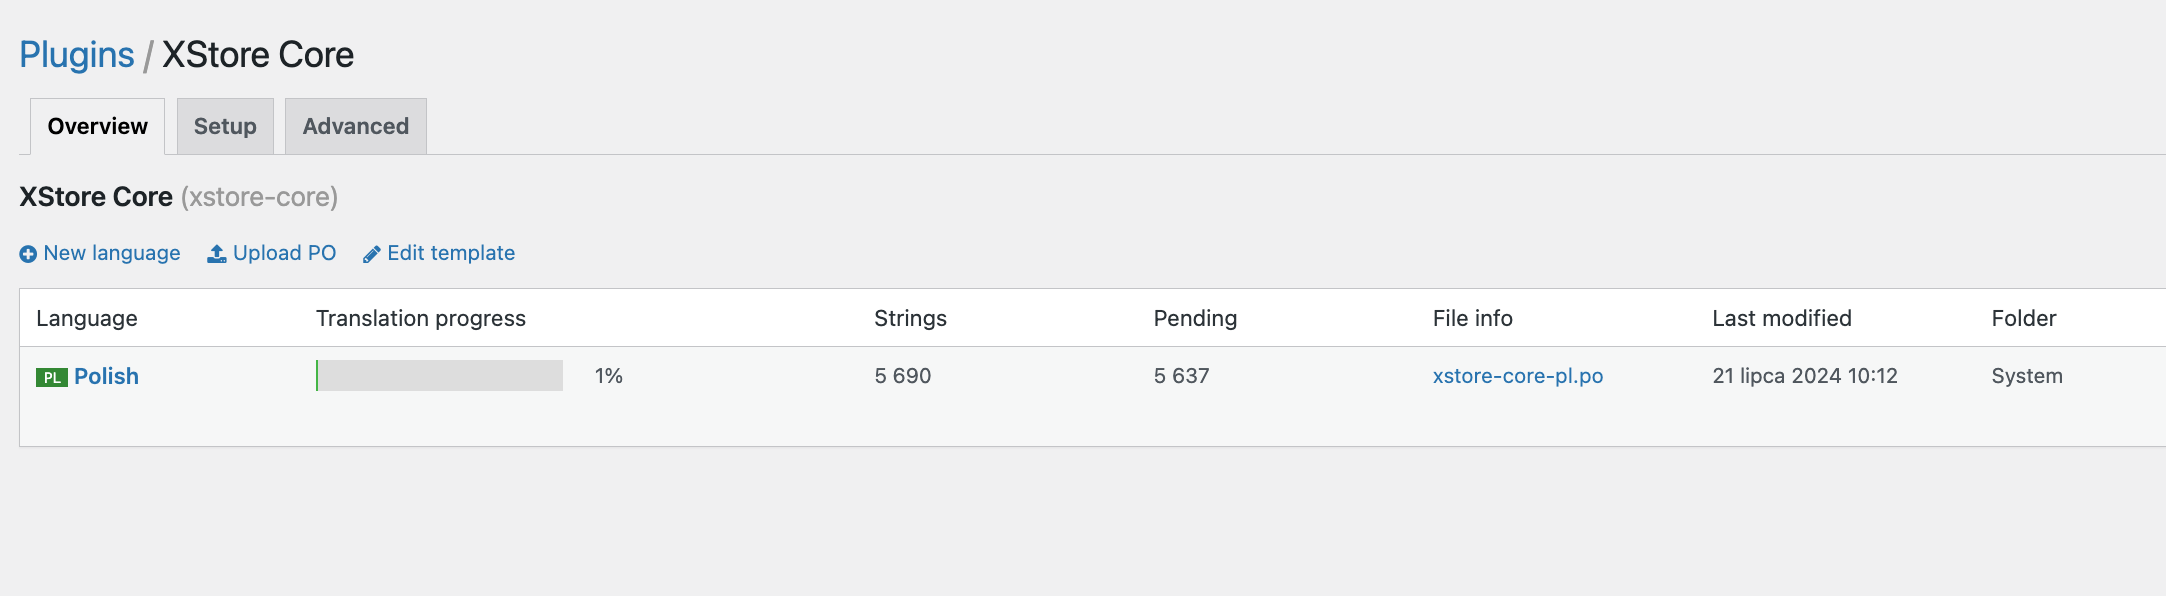Switch to the Advanced tab
2166x596 pixels.
[x=356, y=127]
